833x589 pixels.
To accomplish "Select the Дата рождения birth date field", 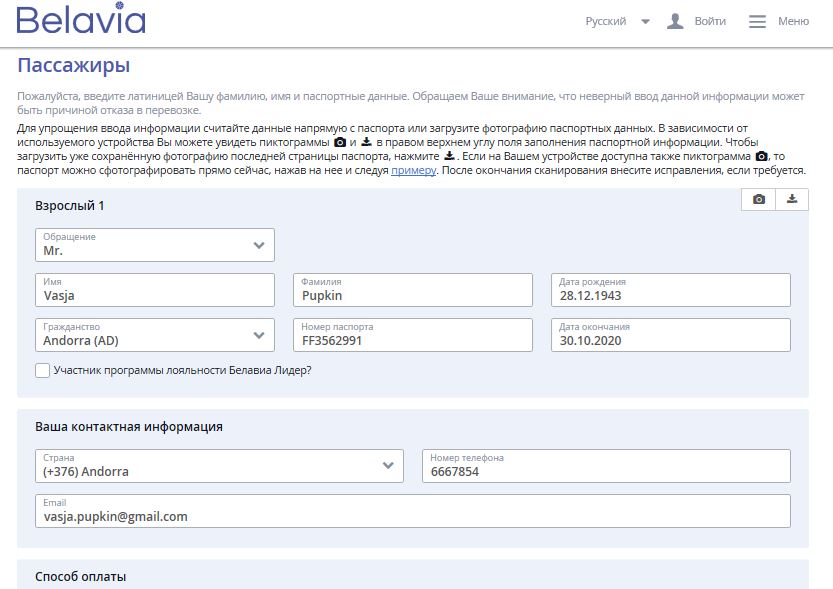I will pos(670,291).
